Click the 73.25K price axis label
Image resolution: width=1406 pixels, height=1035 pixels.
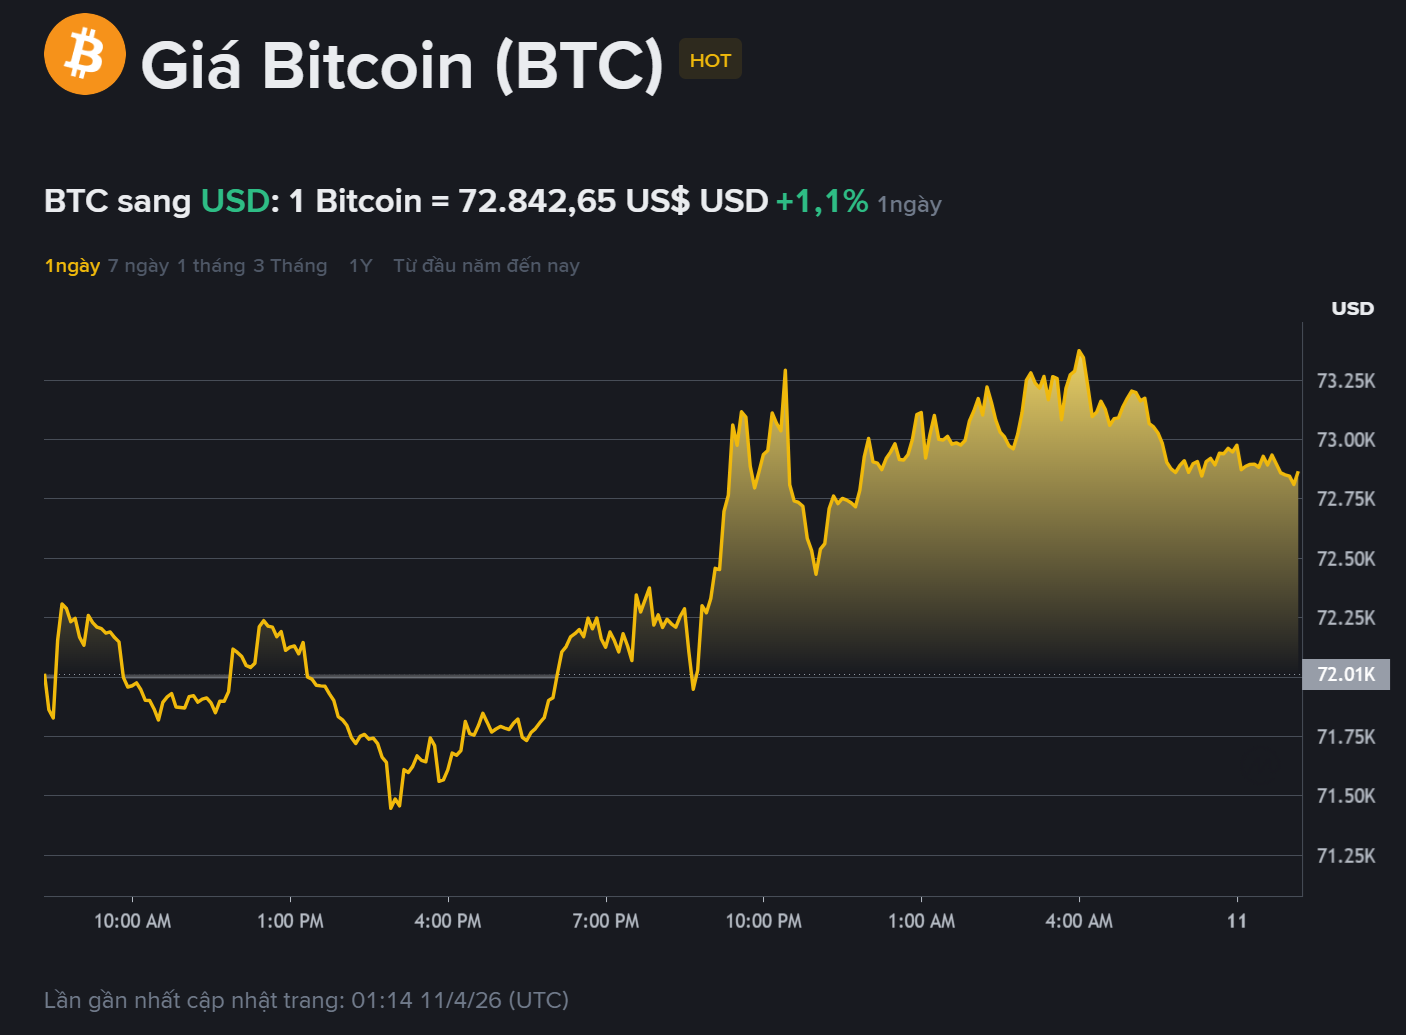point(1346,381)
